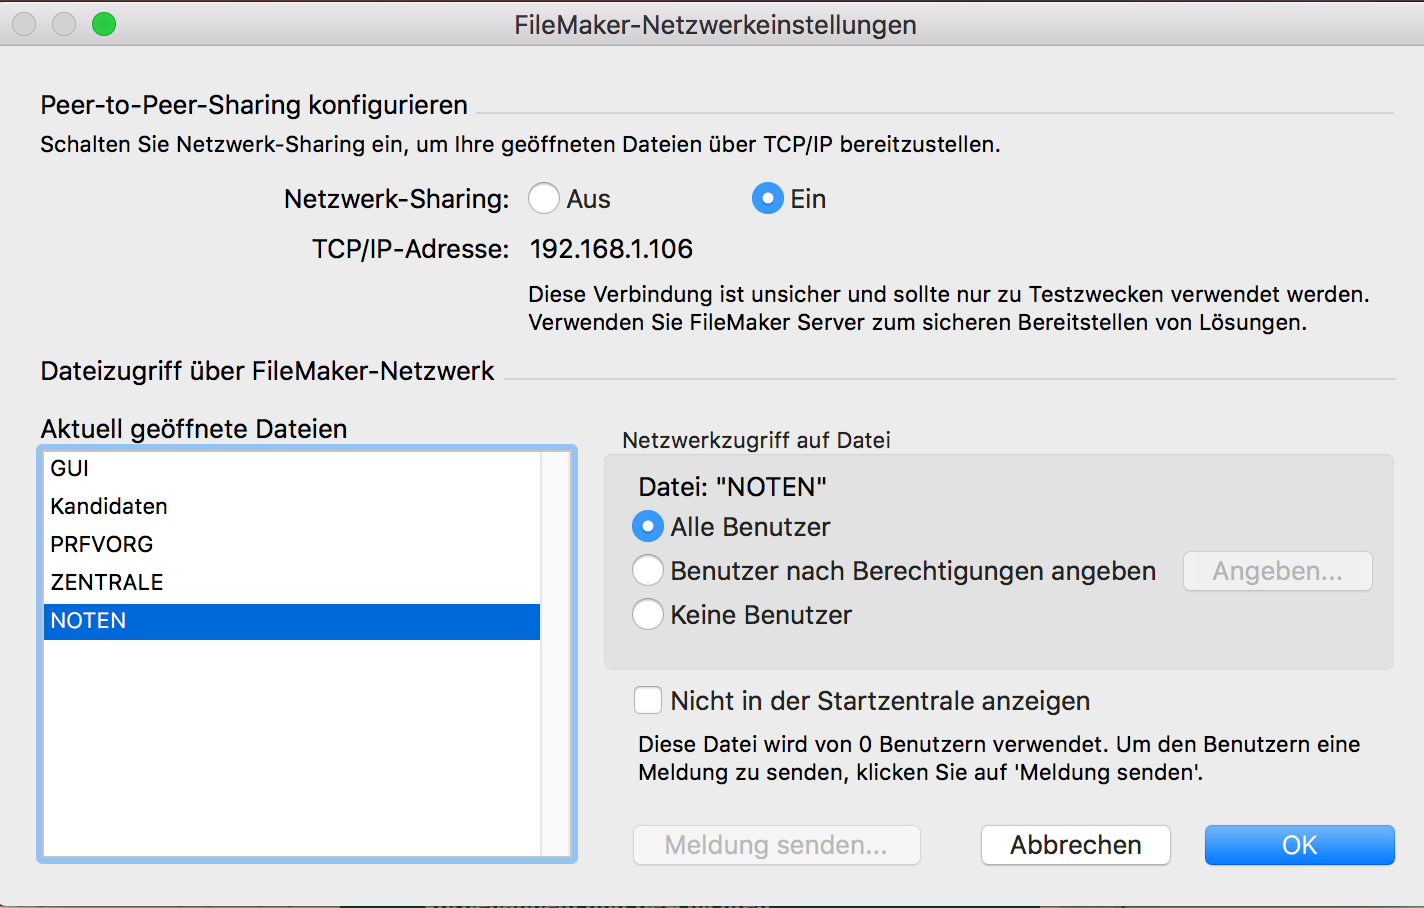The image size is (1424, 908).
Task: Select the ZENTRALE file in the list
Action: pyautogui.click(x=292, y=582)
